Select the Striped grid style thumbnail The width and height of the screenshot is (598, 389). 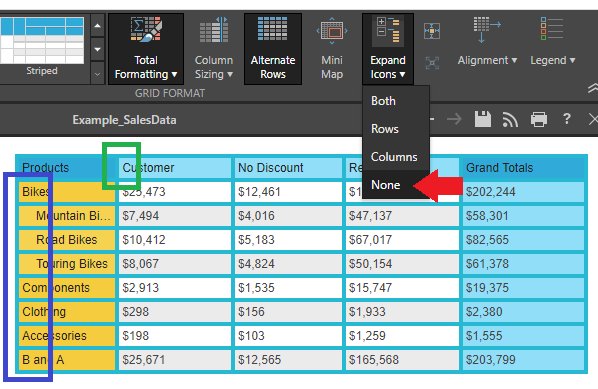[42, 47]
